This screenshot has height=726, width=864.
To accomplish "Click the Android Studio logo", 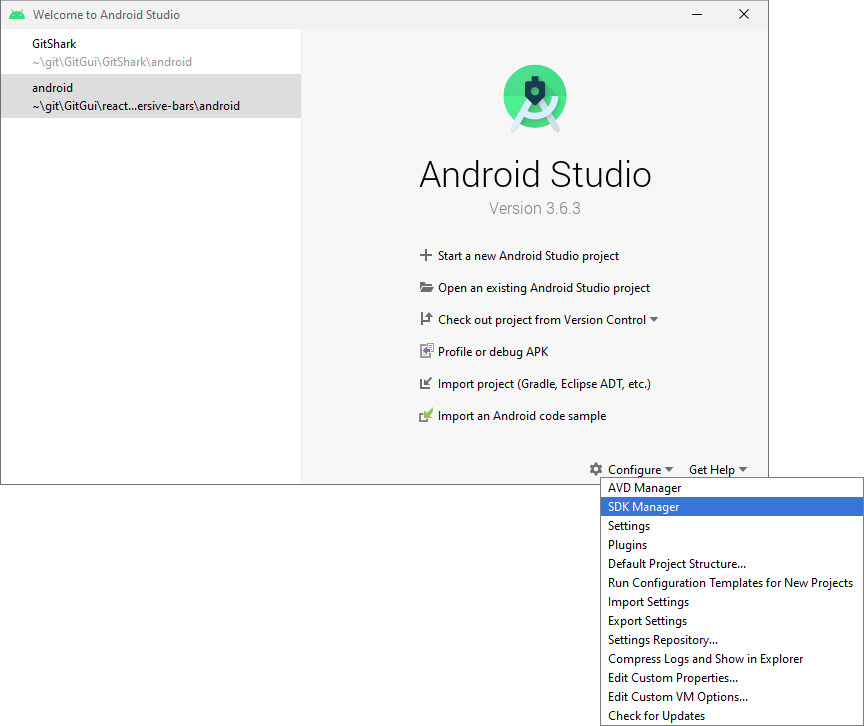I will tap(534, 98).
